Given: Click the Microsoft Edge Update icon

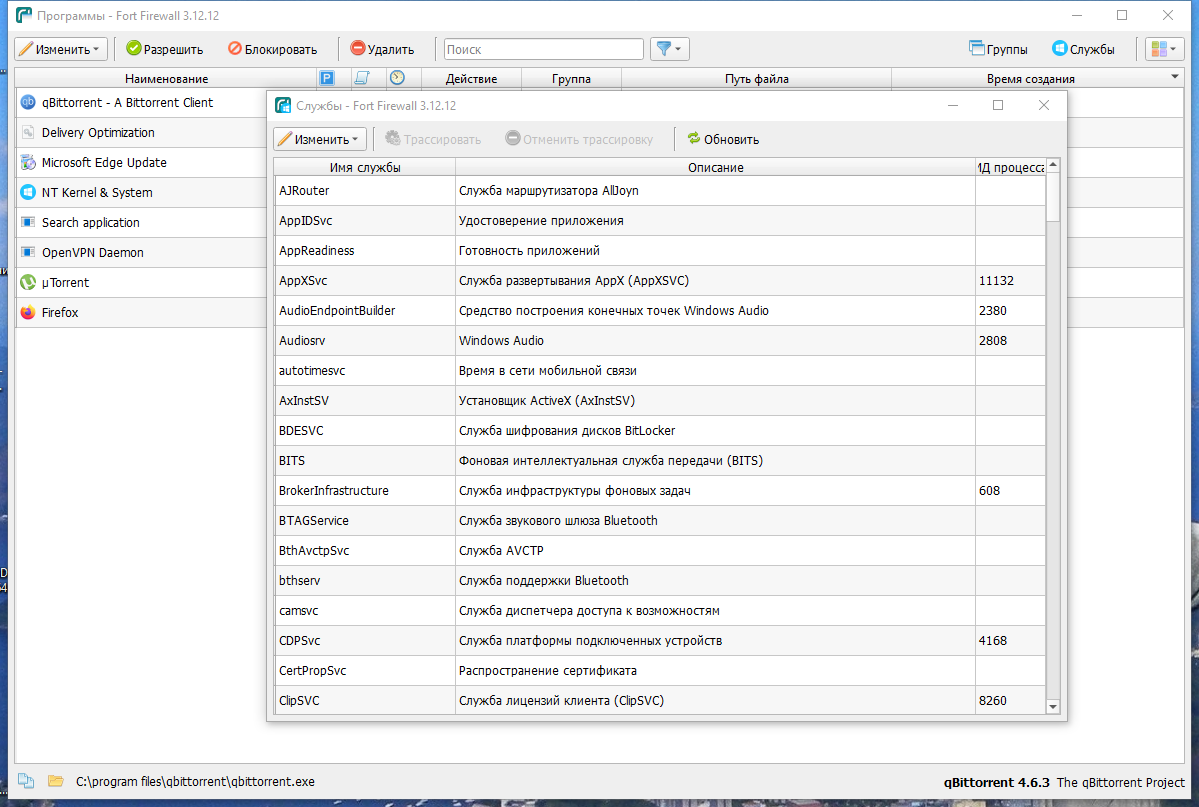Looking at the screenshot, I should [x=28, y=162].
